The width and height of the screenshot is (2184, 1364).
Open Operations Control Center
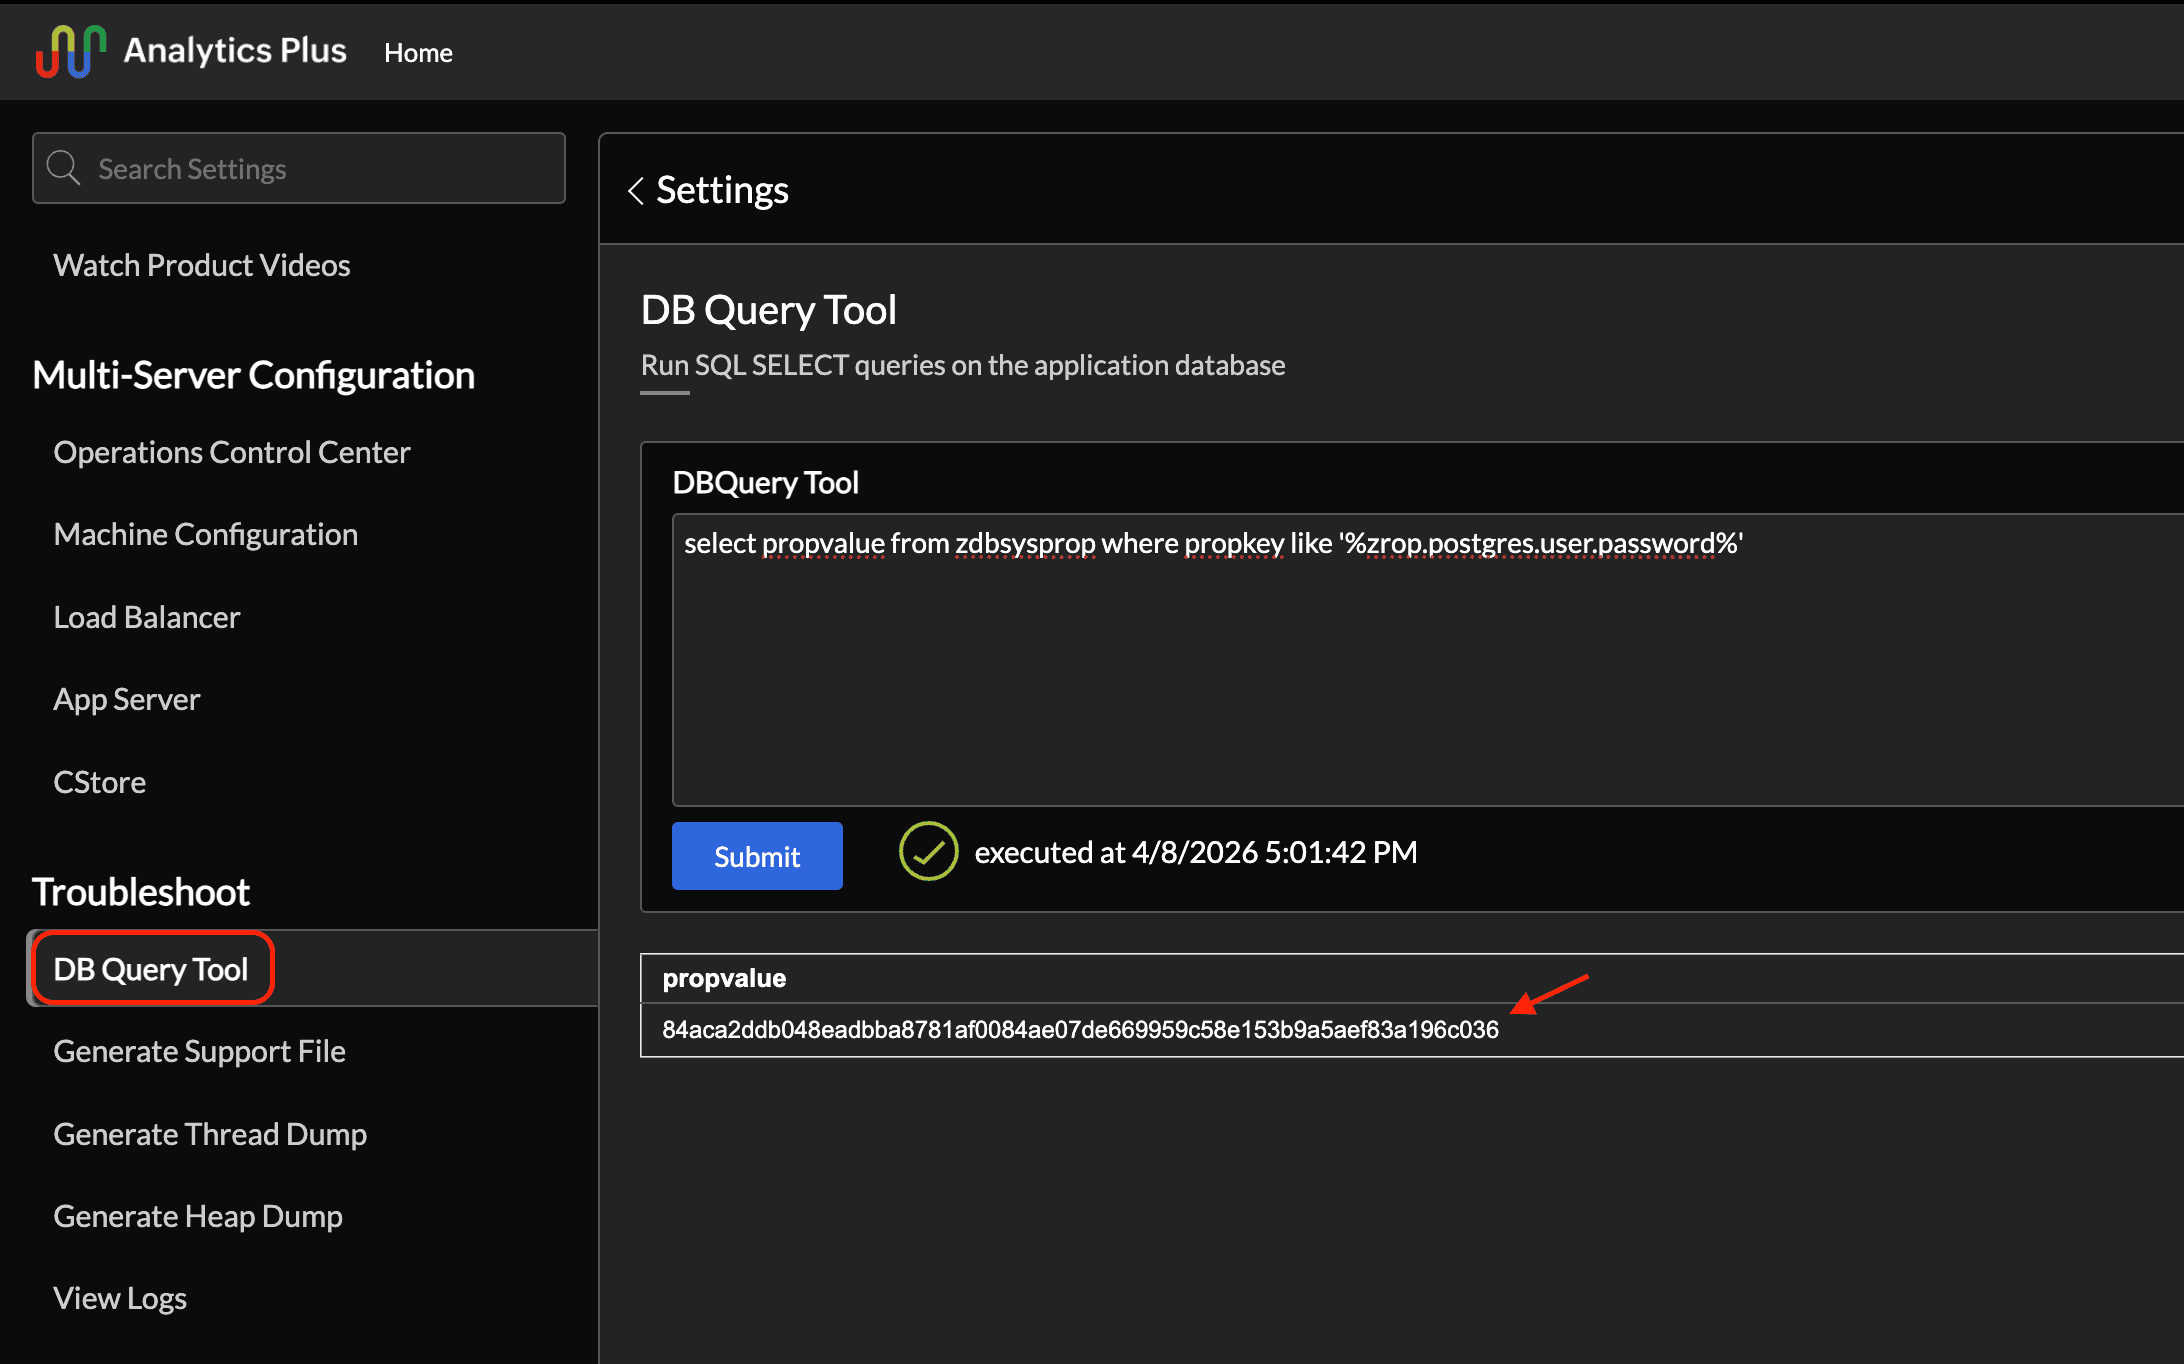[x=232, y=452]
